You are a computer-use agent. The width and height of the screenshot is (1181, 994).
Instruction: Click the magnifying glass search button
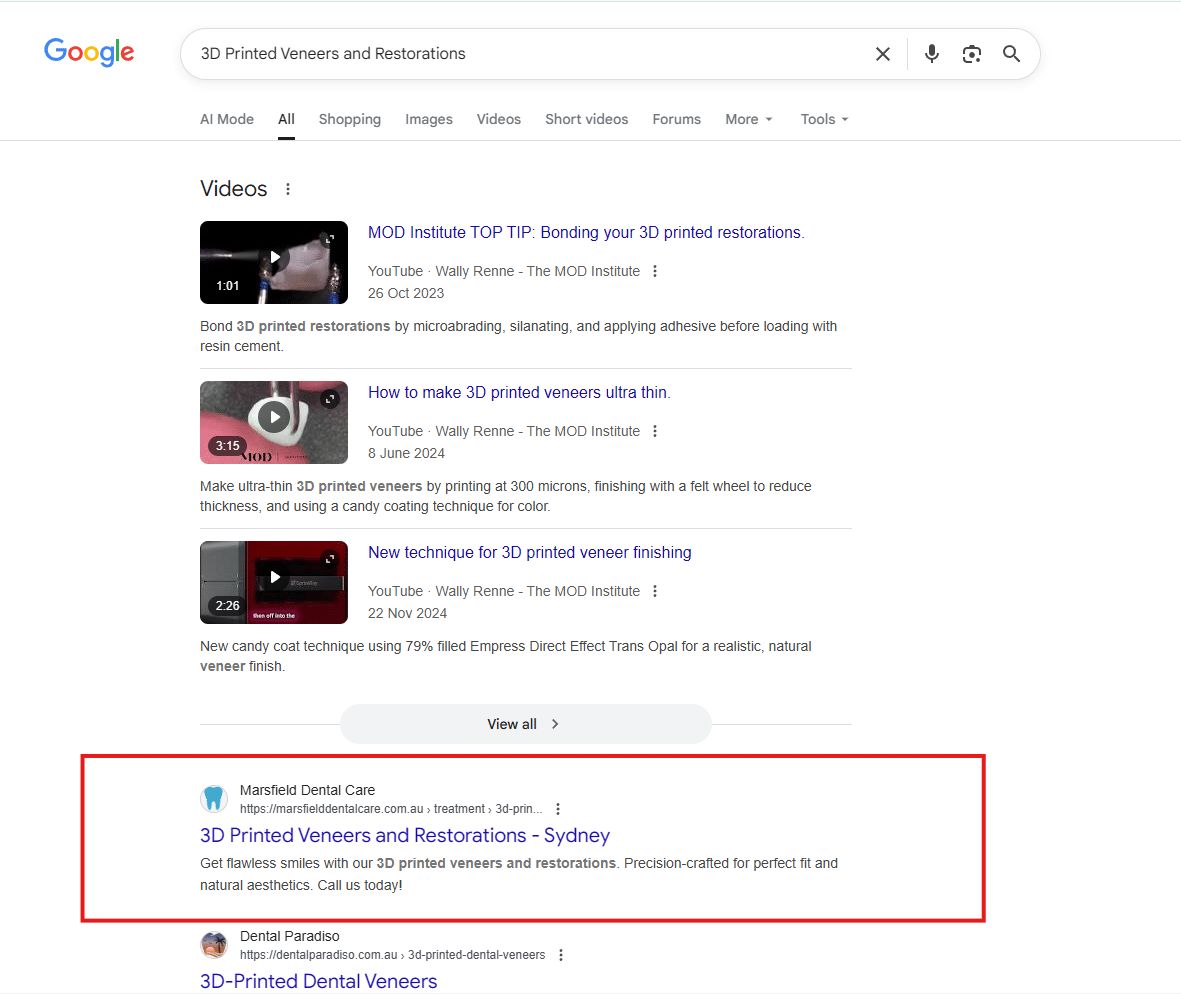click(x=1011, y=54)
